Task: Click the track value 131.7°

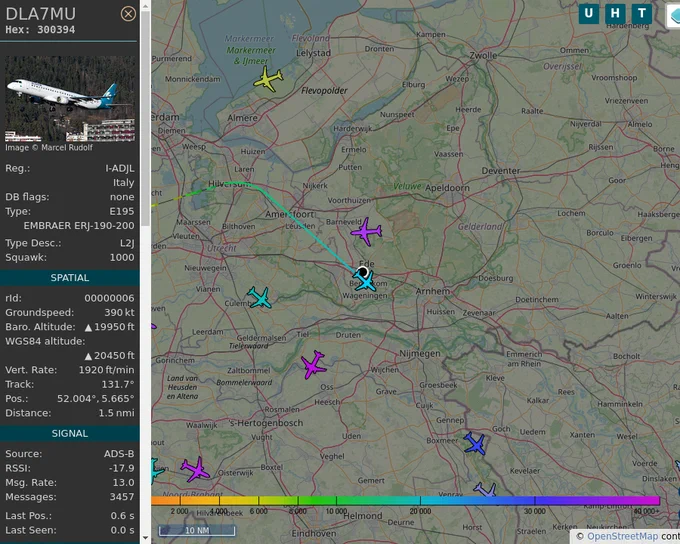Action: point(118,384)
